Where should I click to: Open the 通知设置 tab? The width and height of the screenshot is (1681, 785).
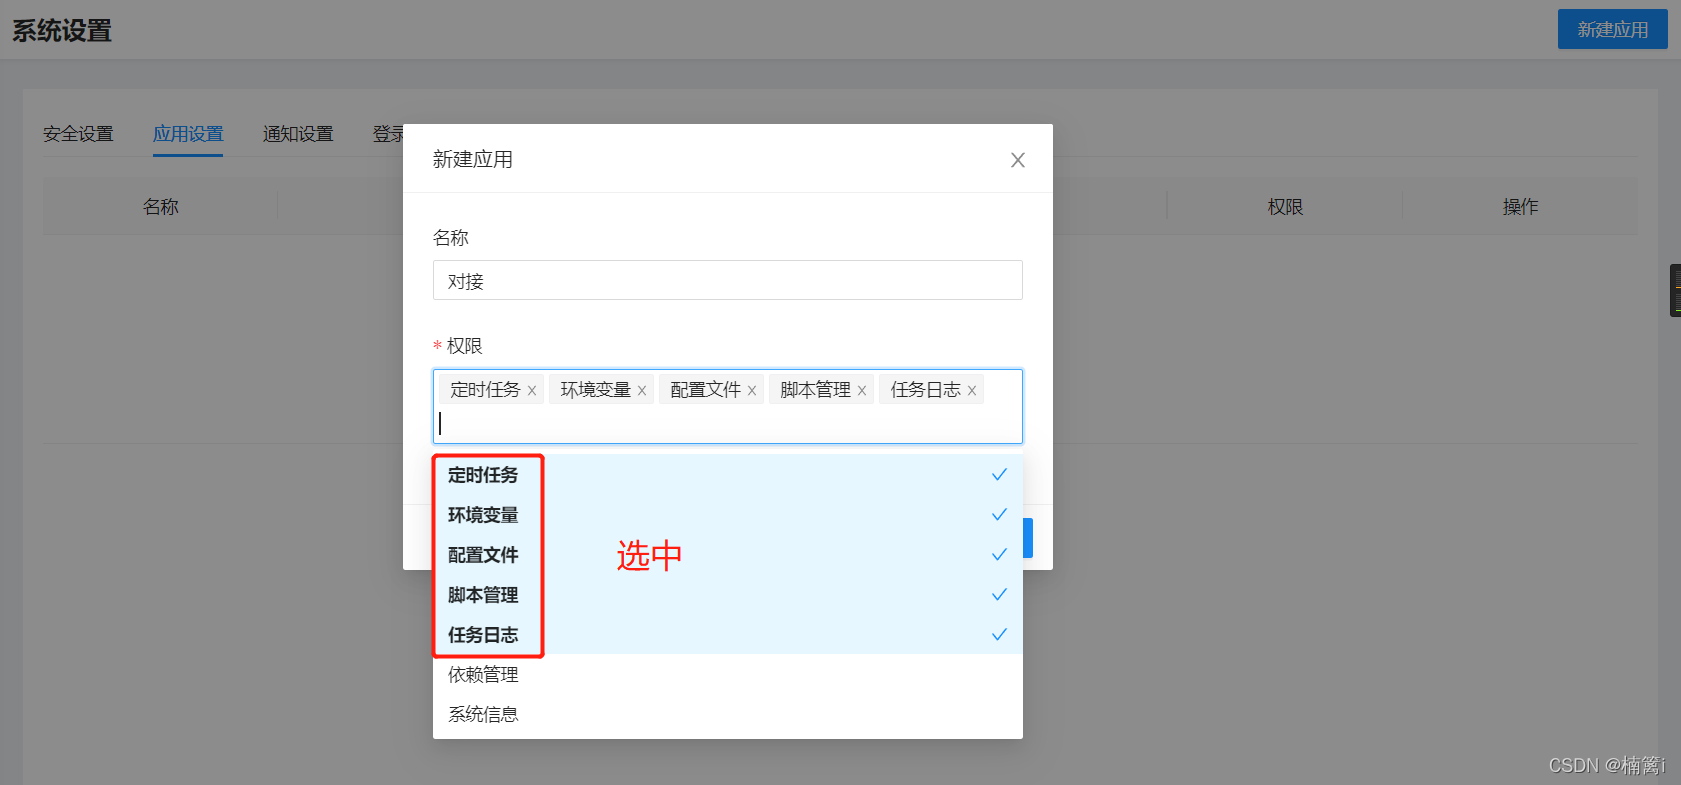298,134
